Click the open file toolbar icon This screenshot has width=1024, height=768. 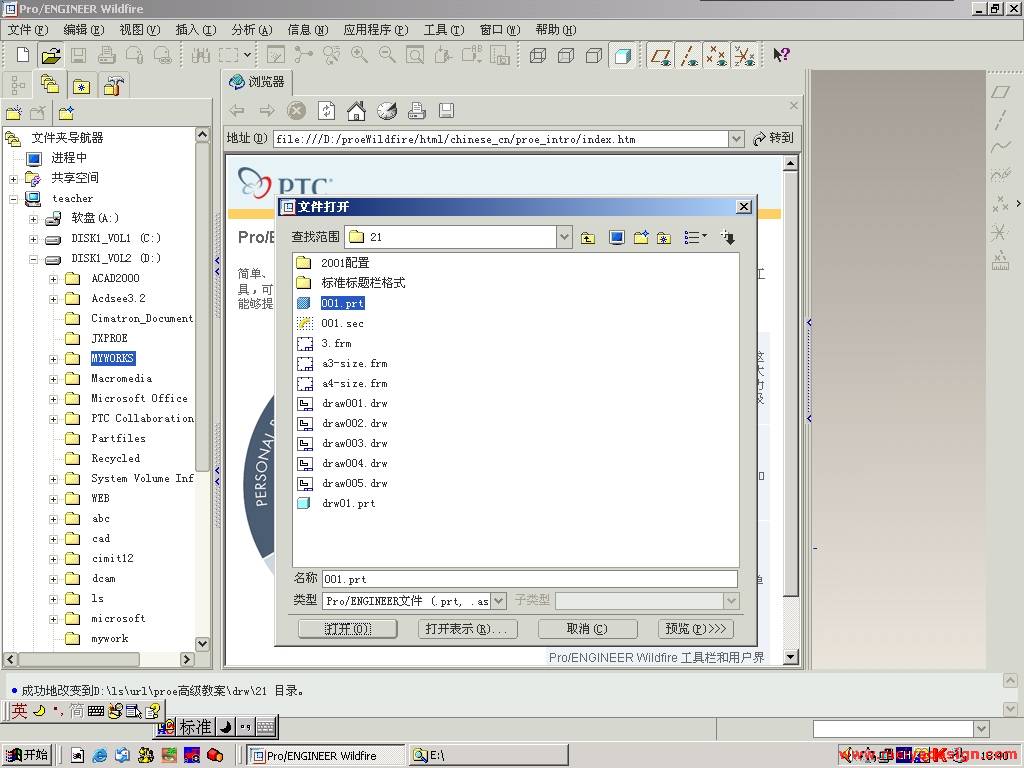tap(50, 55)
